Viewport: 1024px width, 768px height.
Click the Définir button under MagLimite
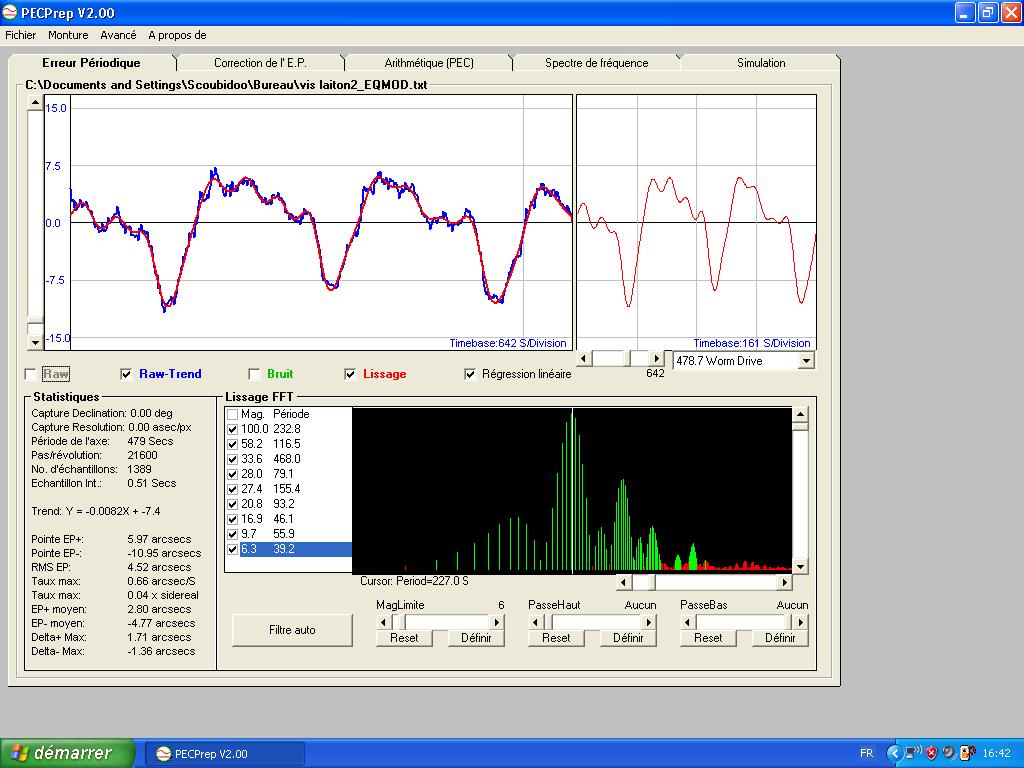click(x=475, y=638)
